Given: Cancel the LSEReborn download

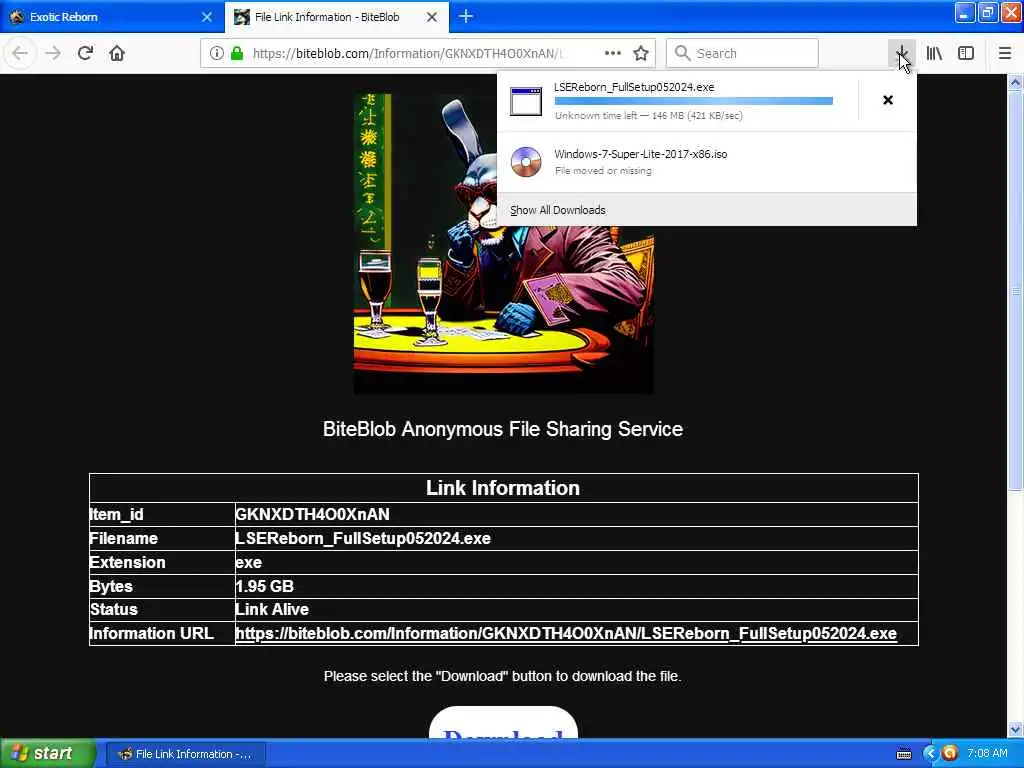Looking at the screenshot, I should tap(888, 100).
